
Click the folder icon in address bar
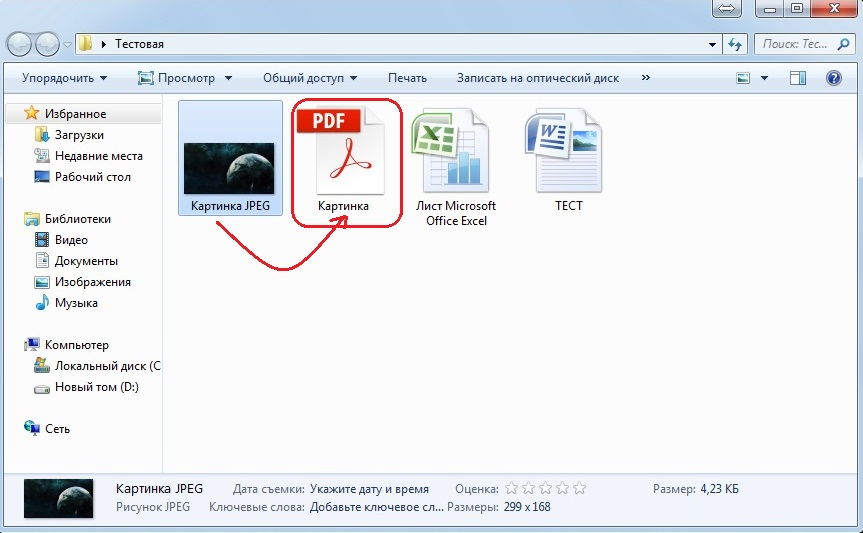click(85, 43)
